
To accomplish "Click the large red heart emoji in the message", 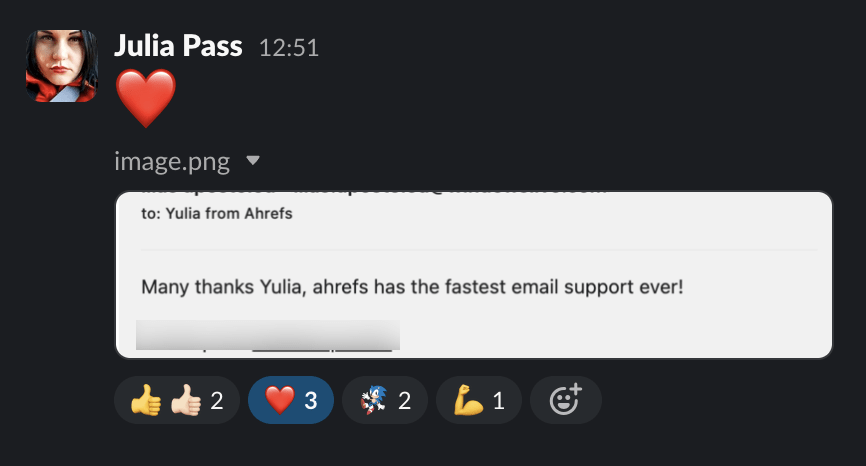I will (x=146, y=98).
